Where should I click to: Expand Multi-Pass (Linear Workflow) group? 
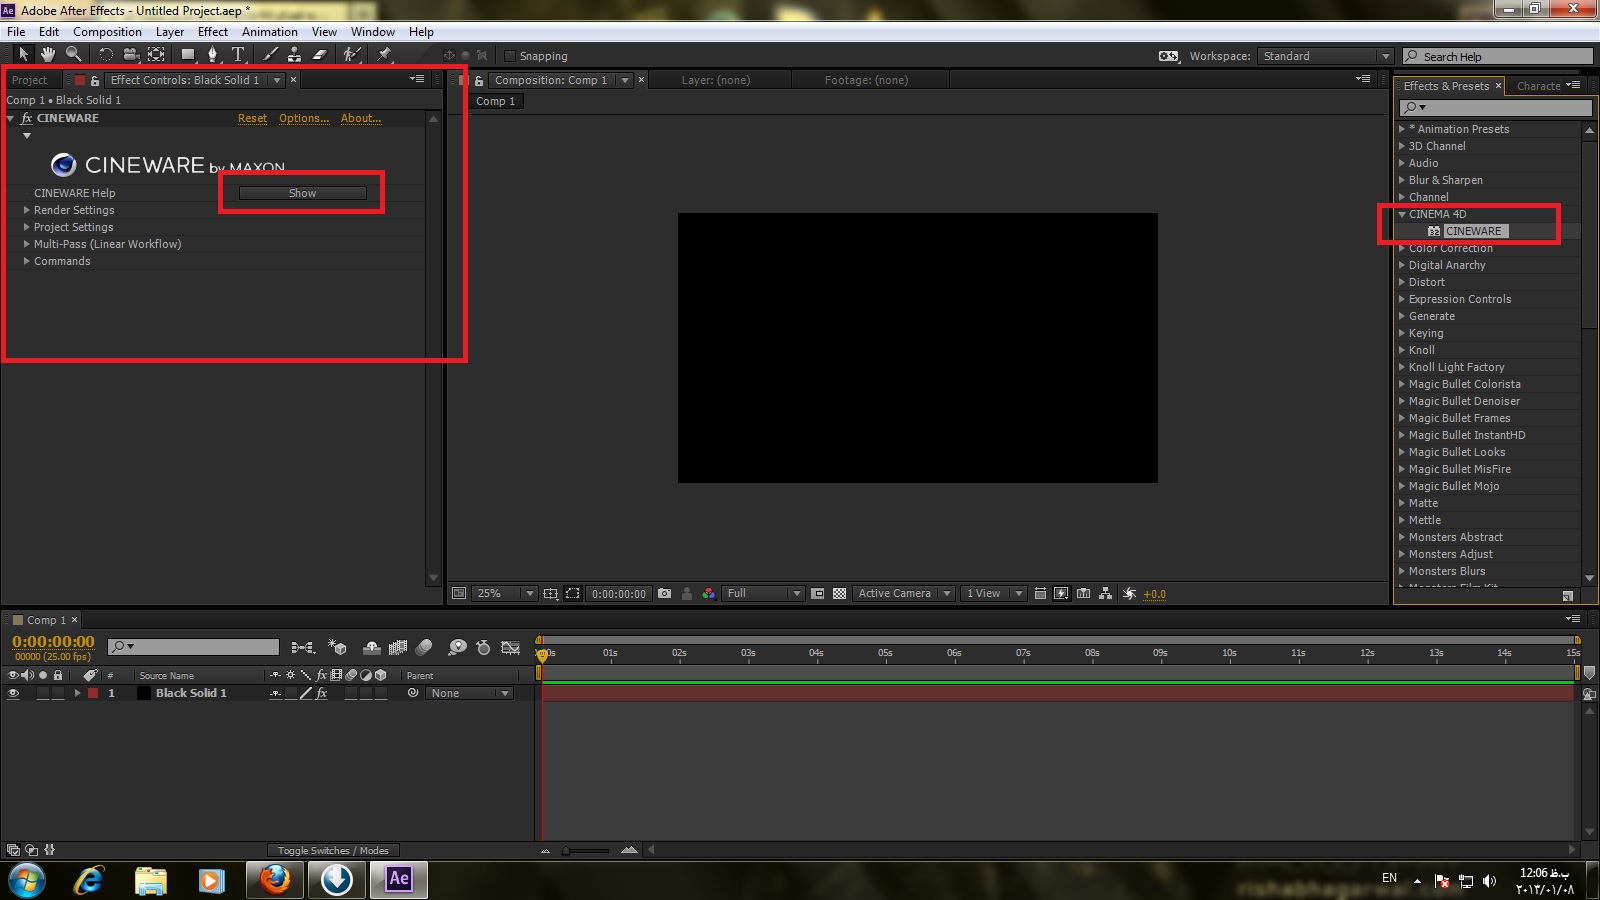click(27, 244)
